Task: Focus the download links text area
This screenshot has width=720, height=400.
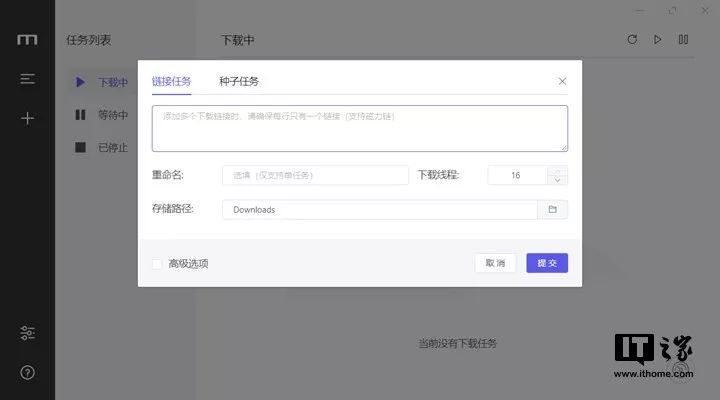Action: (360, 129)
